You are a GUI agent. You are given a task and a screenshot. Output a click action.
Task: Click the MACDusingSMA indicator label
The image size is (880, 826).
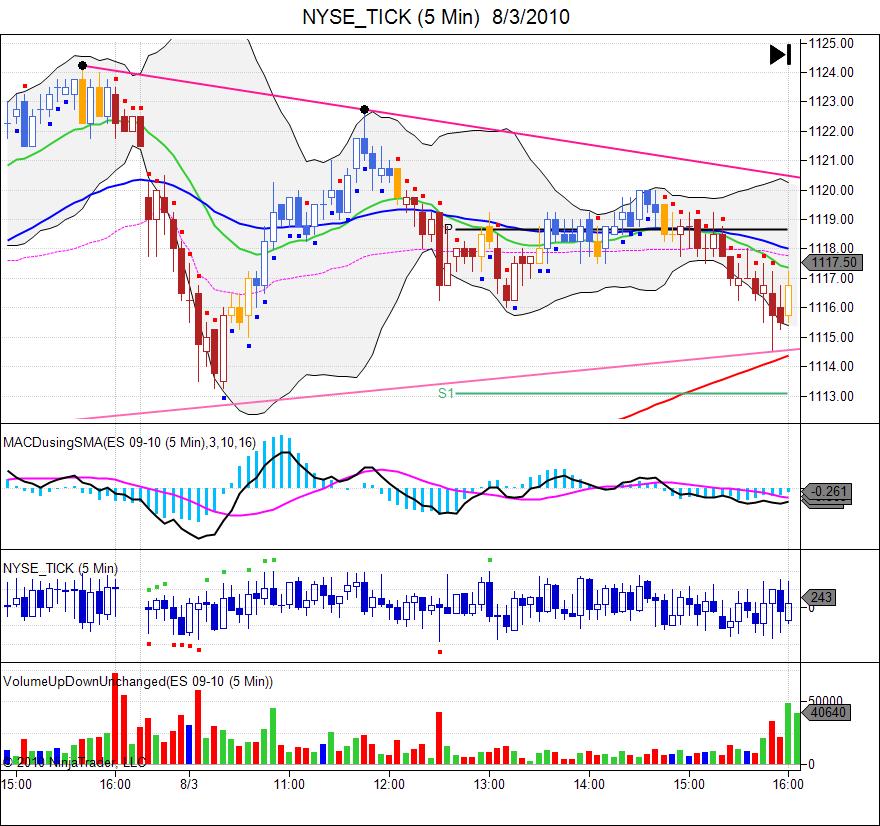tap(130, 443)
